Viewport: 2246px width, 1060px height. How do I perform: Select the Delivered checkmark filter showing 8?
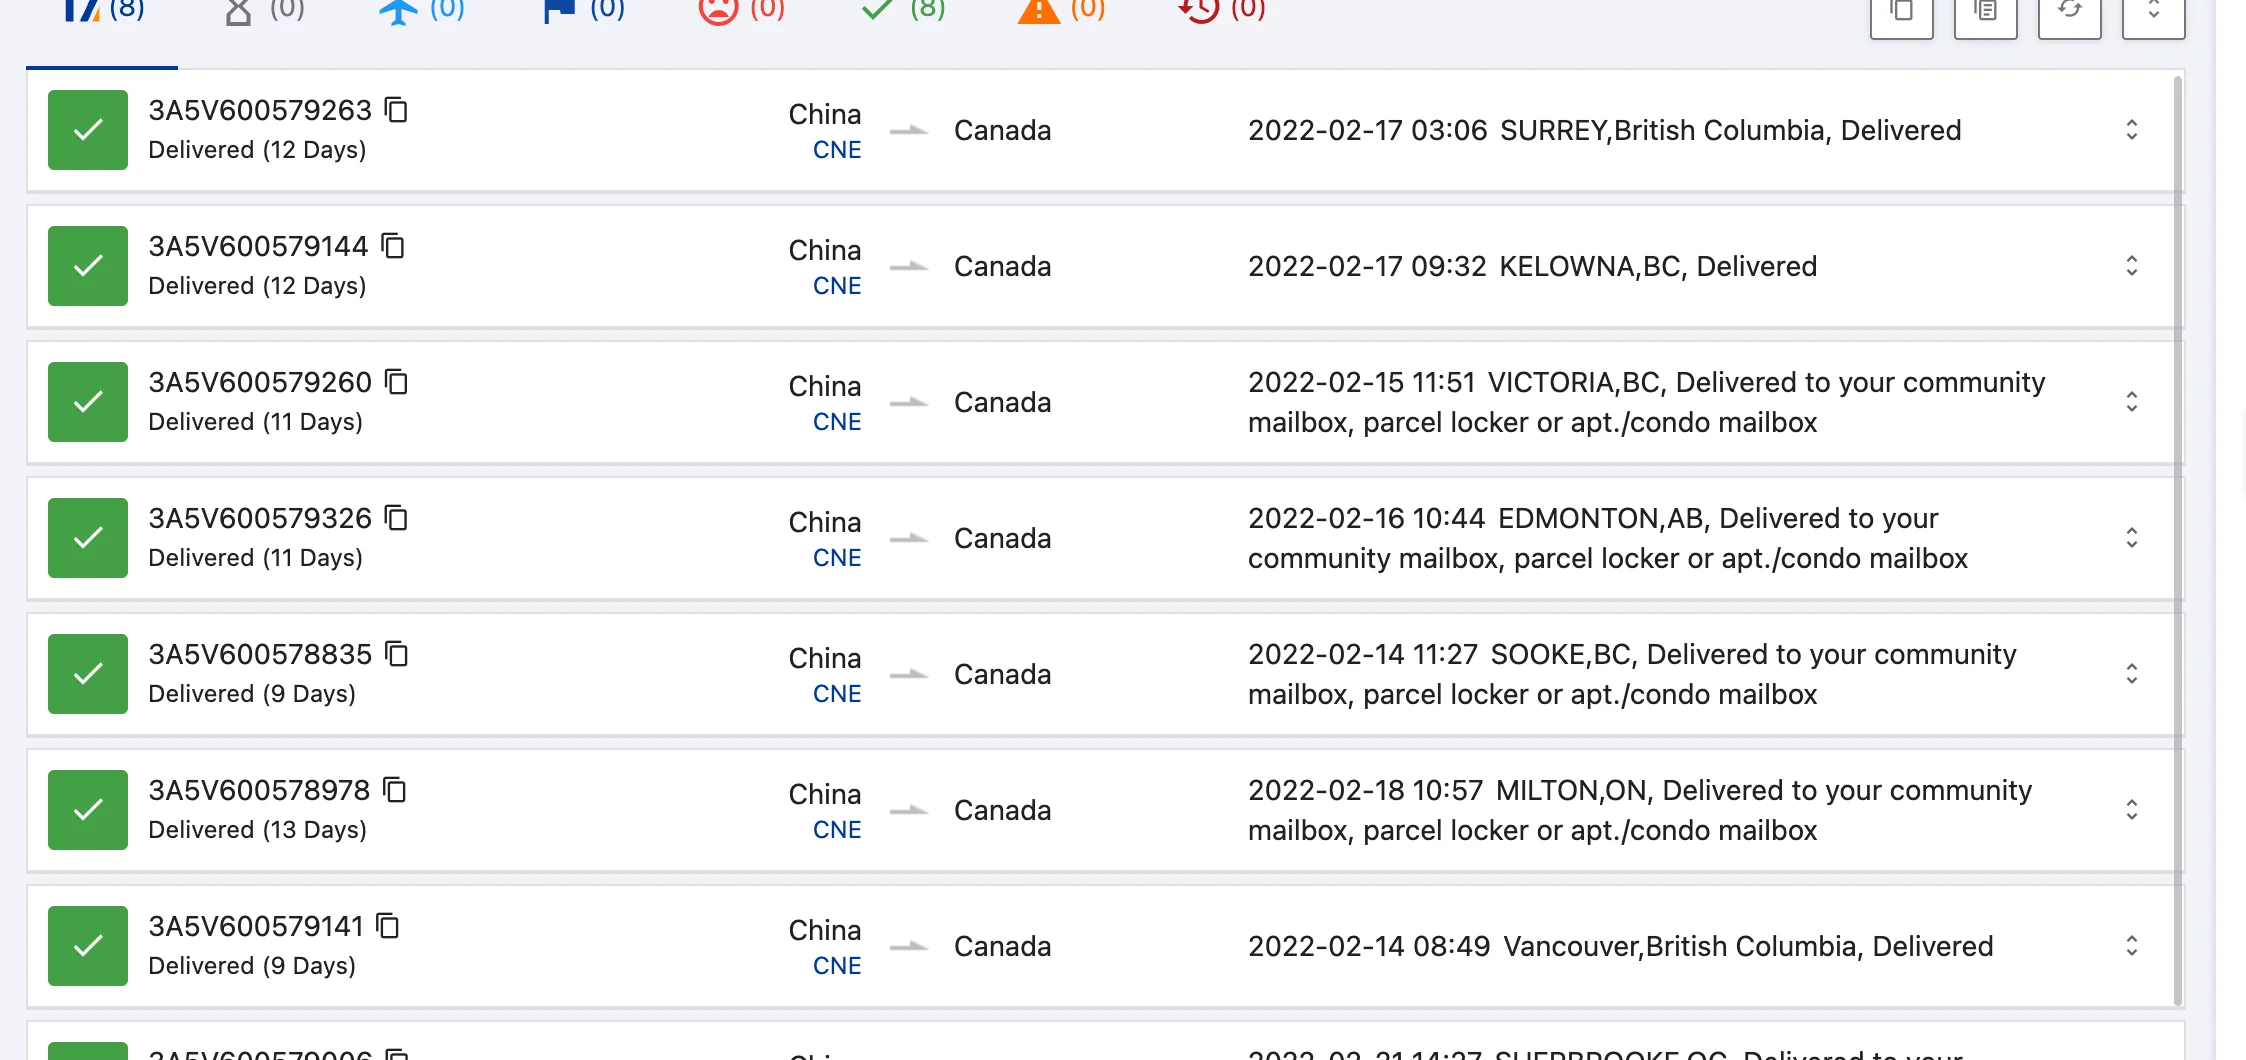coord(875,10)
